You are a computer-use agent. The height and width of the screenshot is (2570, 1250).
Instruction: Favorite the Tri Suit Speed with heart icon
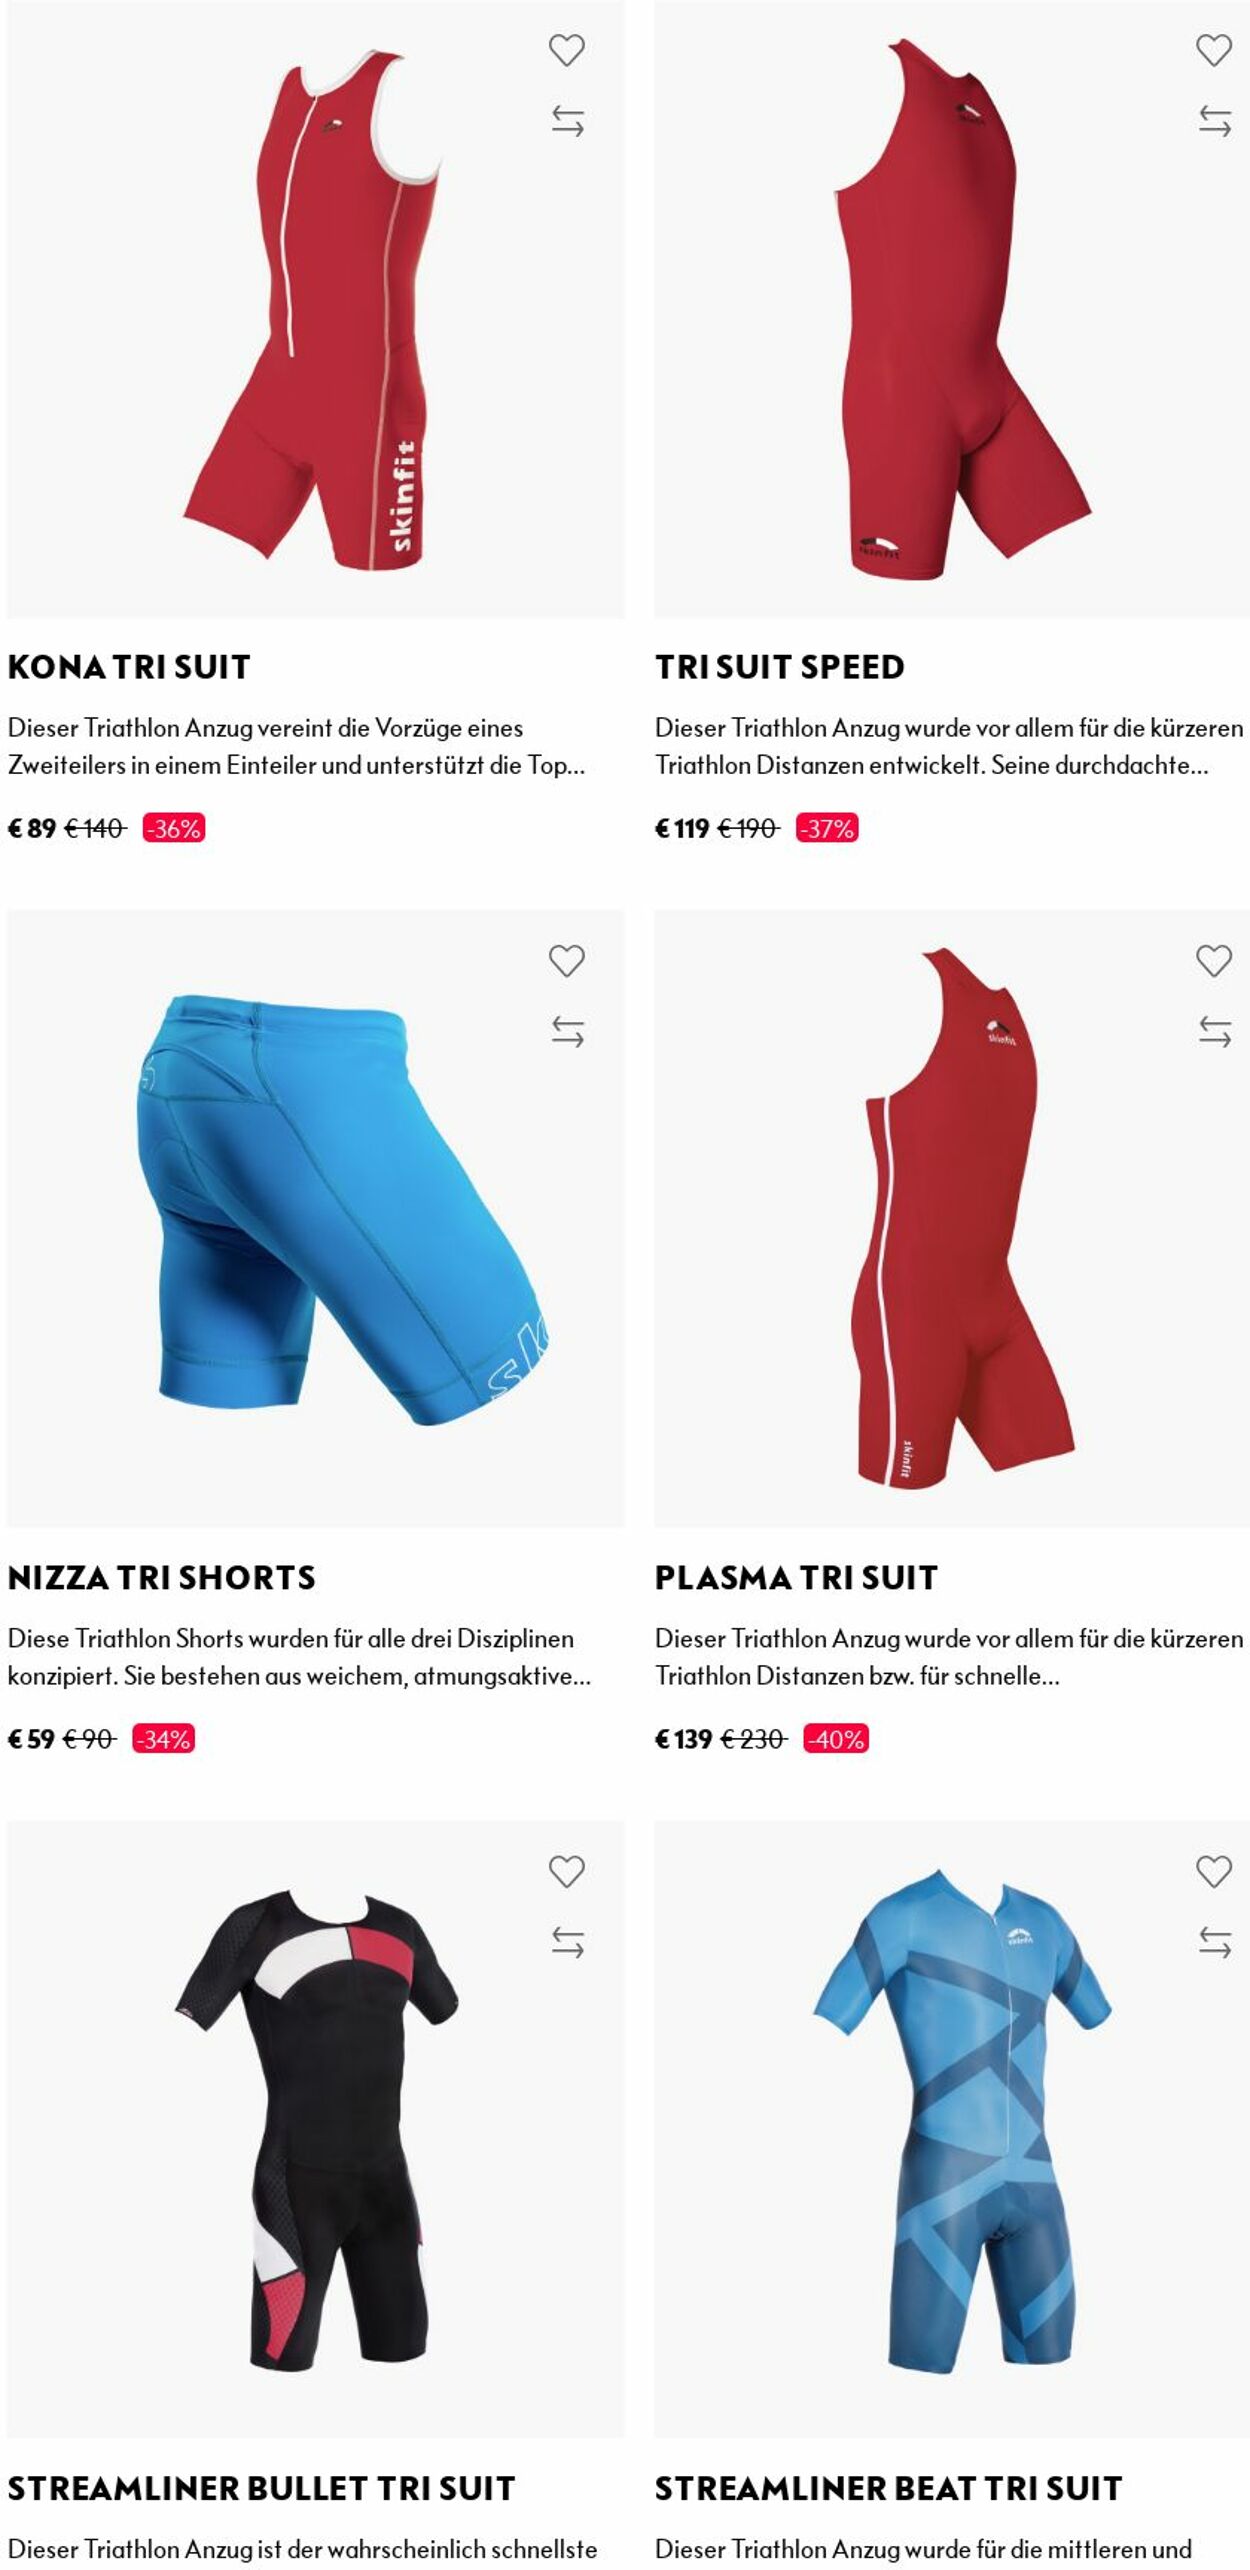(1214, 50)
